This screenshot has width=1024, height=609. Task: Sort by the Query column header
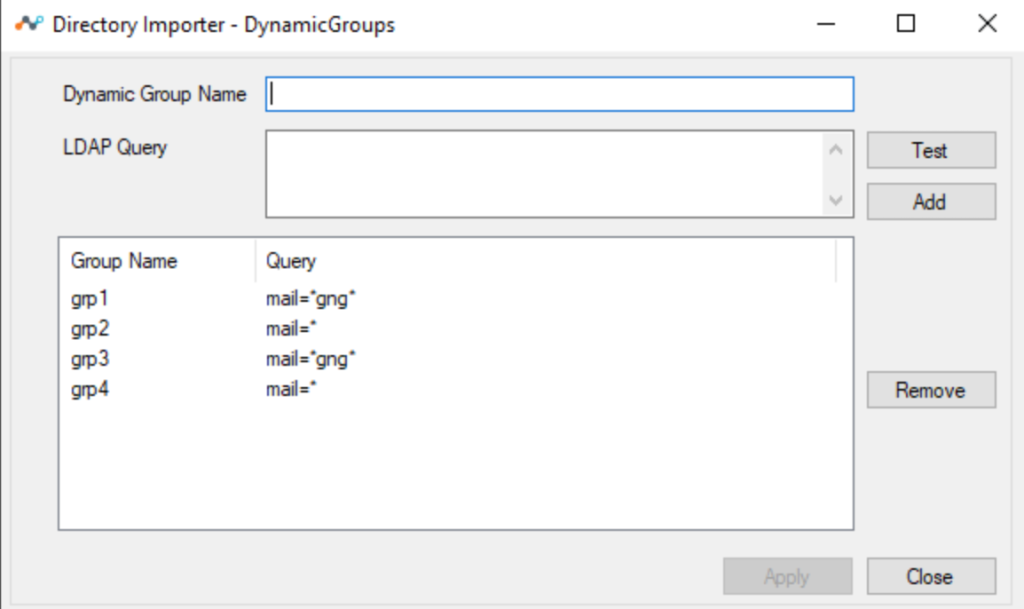point(545,261)
